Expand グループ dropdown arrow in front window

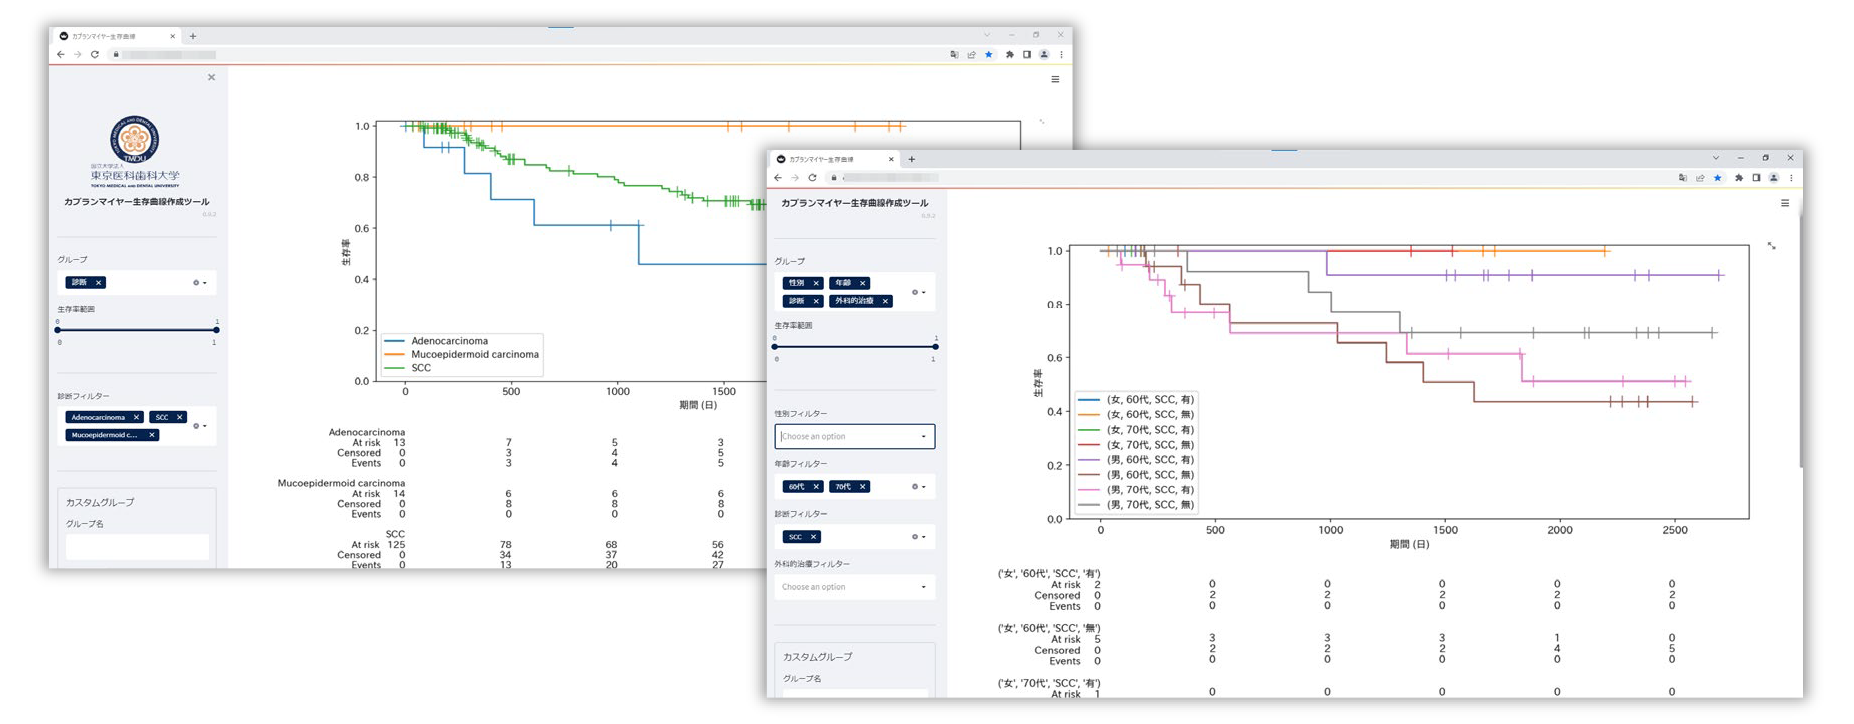pos(923,292)
